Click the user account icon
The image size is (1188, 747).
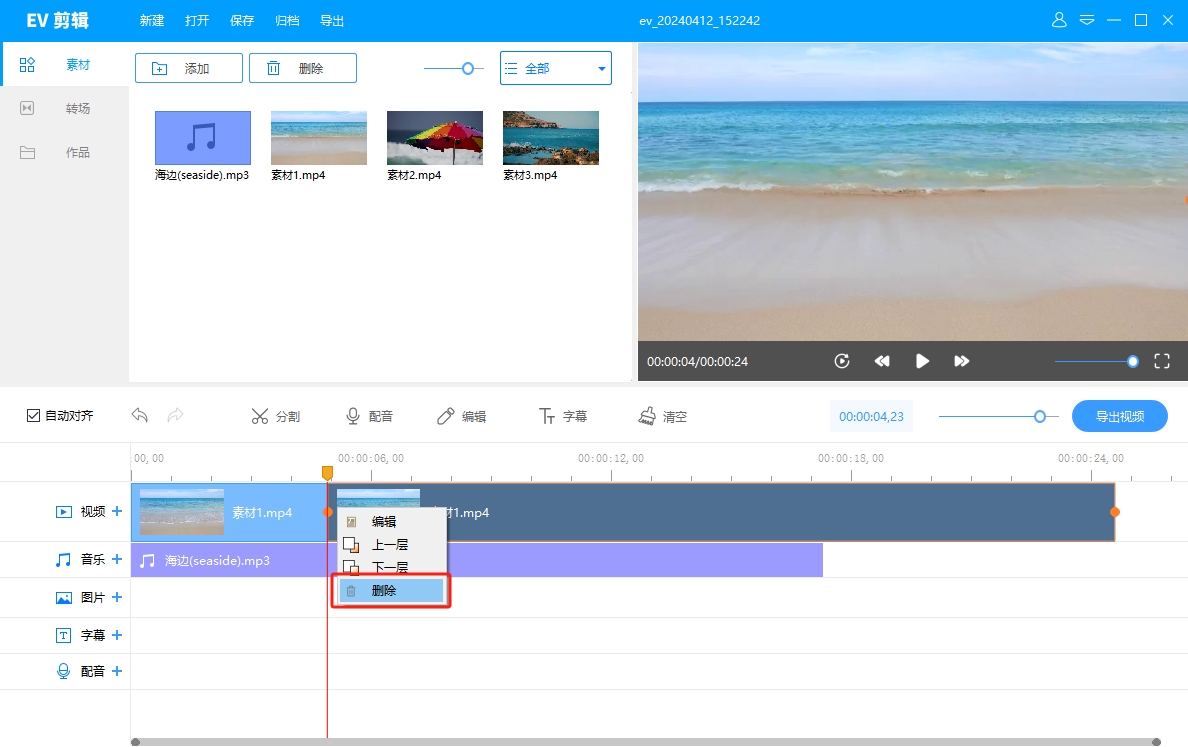pos(1059,20)
